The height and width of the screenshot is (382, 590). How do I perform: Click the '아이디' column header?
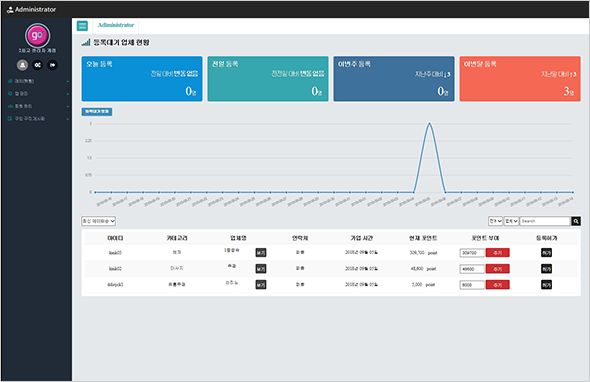point(115,238)
